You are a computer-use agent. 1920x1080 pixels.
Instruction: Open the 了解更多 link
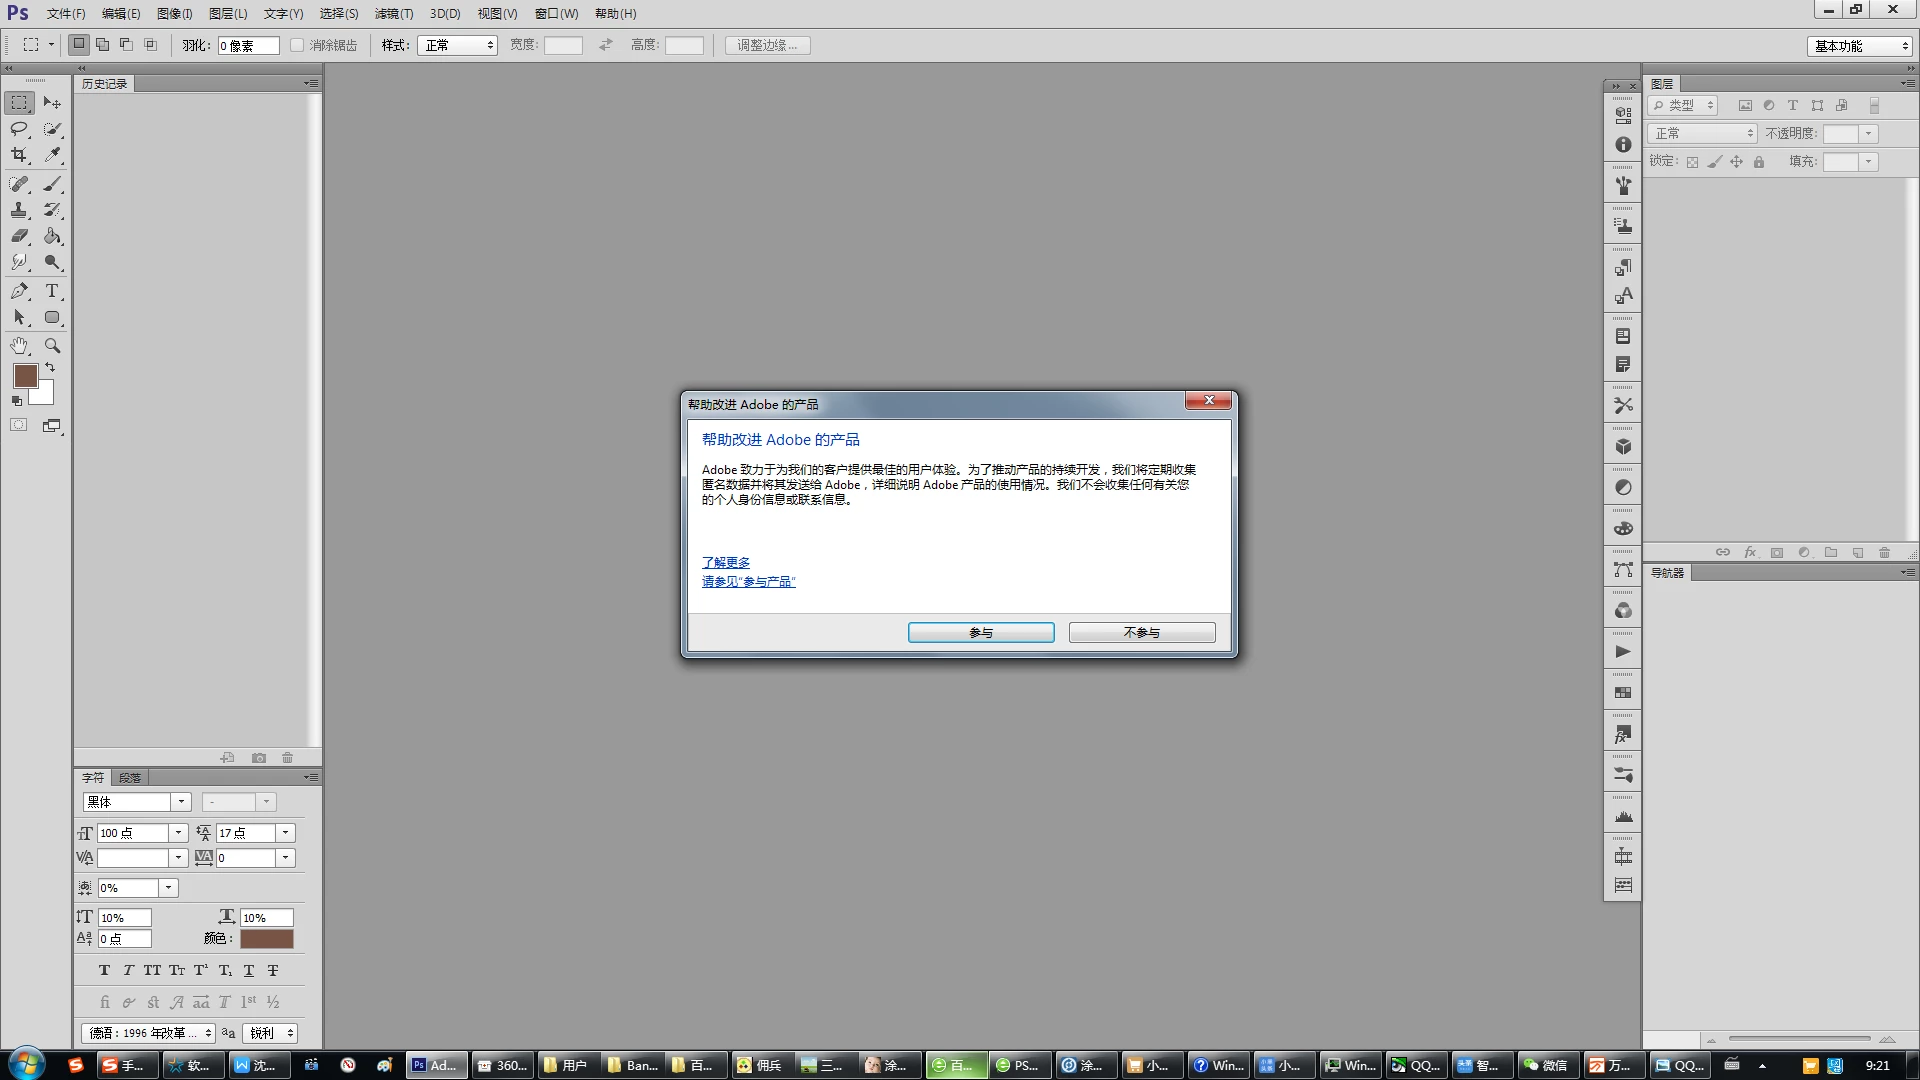(726, 563)
